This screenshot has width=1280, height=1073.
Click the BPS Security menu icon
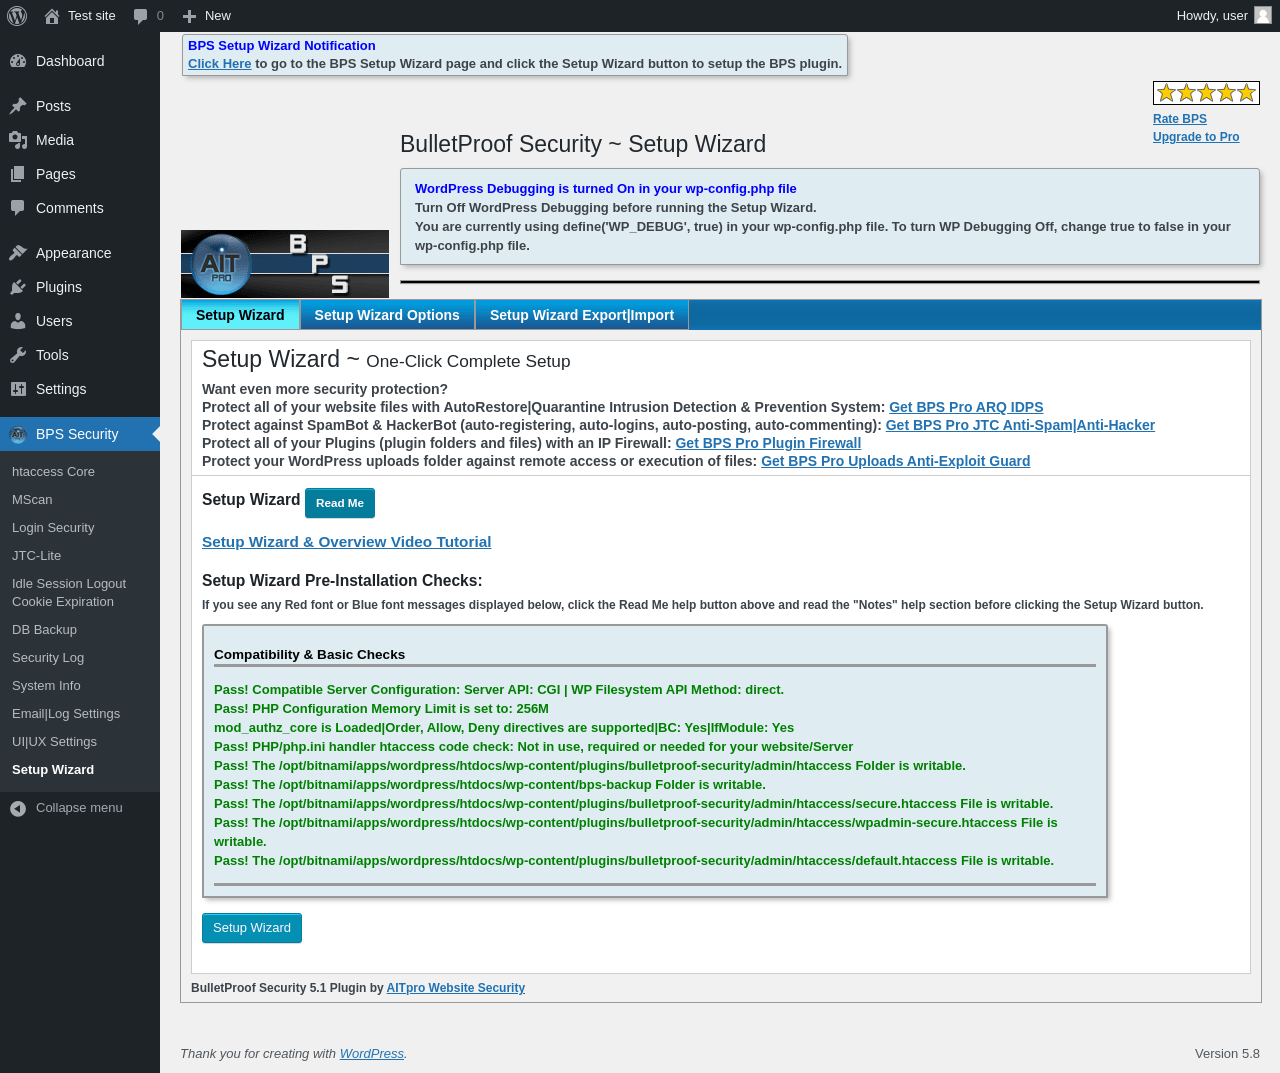18,434
